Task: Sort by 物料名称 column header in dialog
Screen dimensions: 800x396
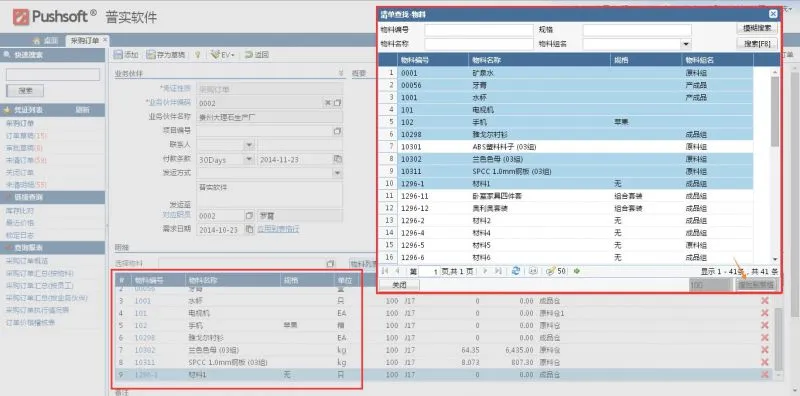Action: click(x=540, y=60)
